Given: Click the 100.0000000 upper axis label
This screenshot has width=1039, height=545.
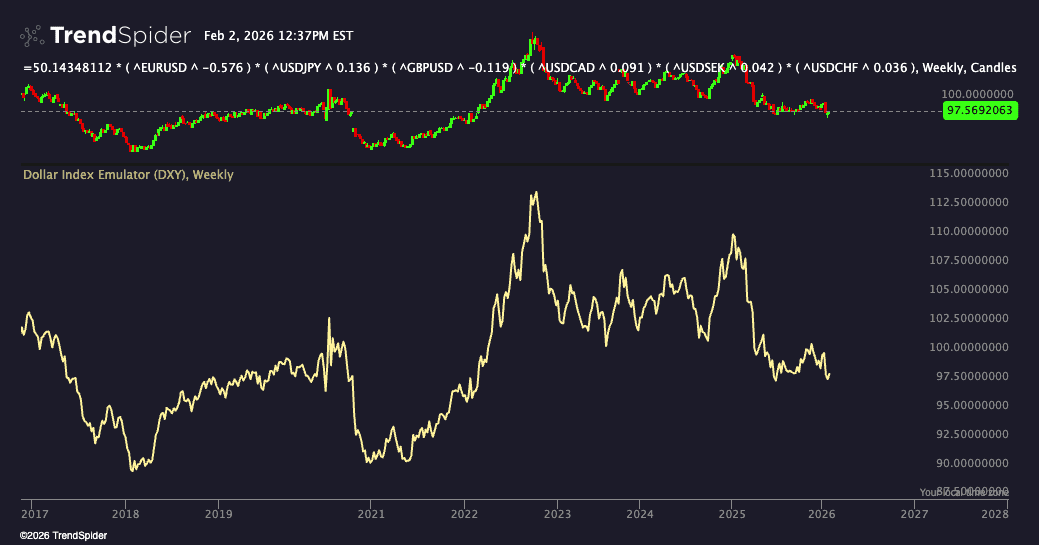Looking at the screenshot, I should (x=977, y=94).
